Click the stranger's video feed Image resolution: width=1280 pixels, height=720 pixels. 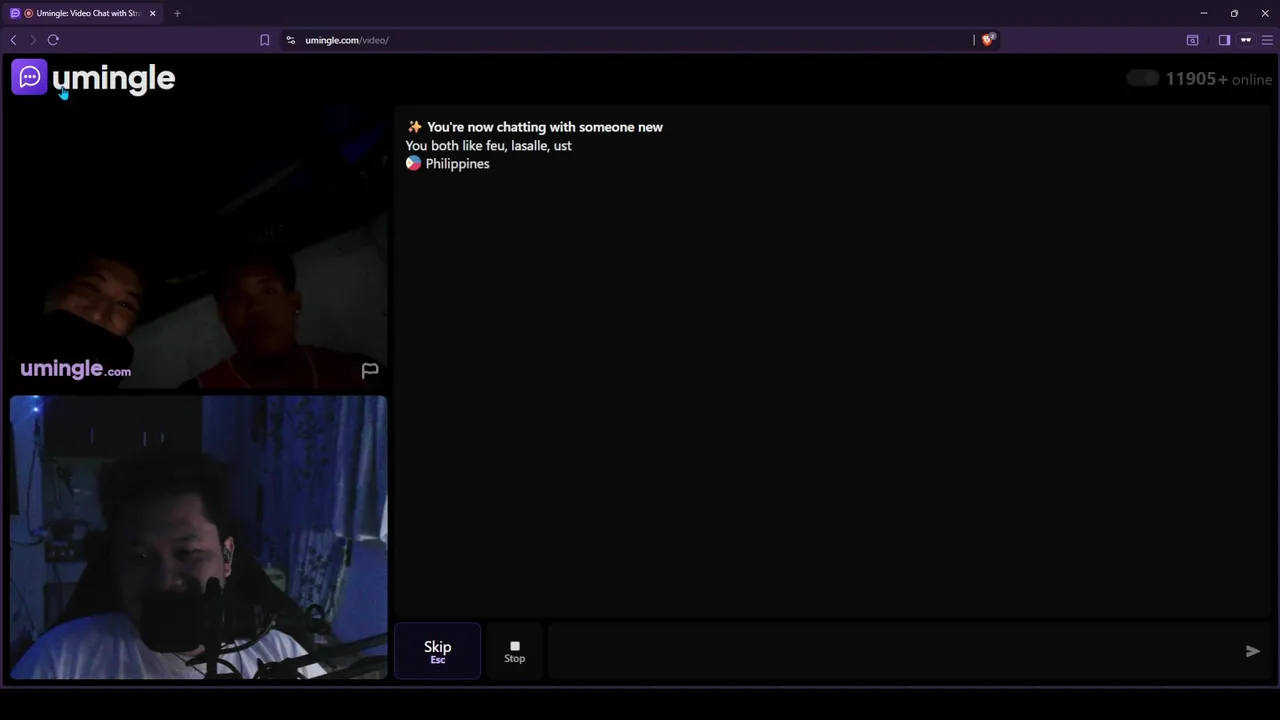[x=198, y=247]
